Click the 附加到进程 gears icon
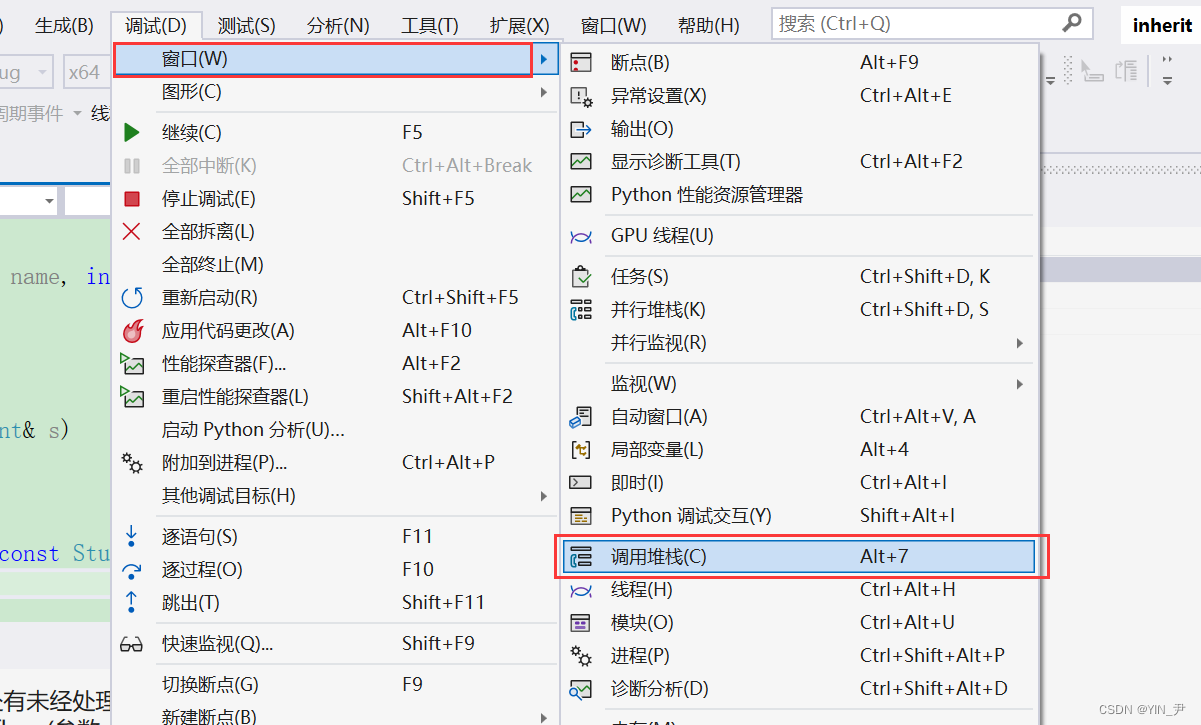The height and width of the screenshot is (725, 1201). coord(132,462)
